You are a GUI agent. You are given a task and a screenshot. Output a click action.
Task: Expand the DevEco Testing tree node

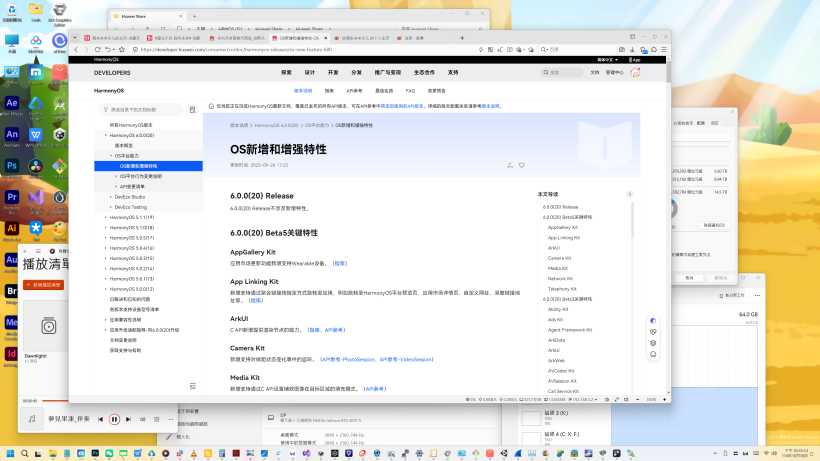[x=111, y=207]
